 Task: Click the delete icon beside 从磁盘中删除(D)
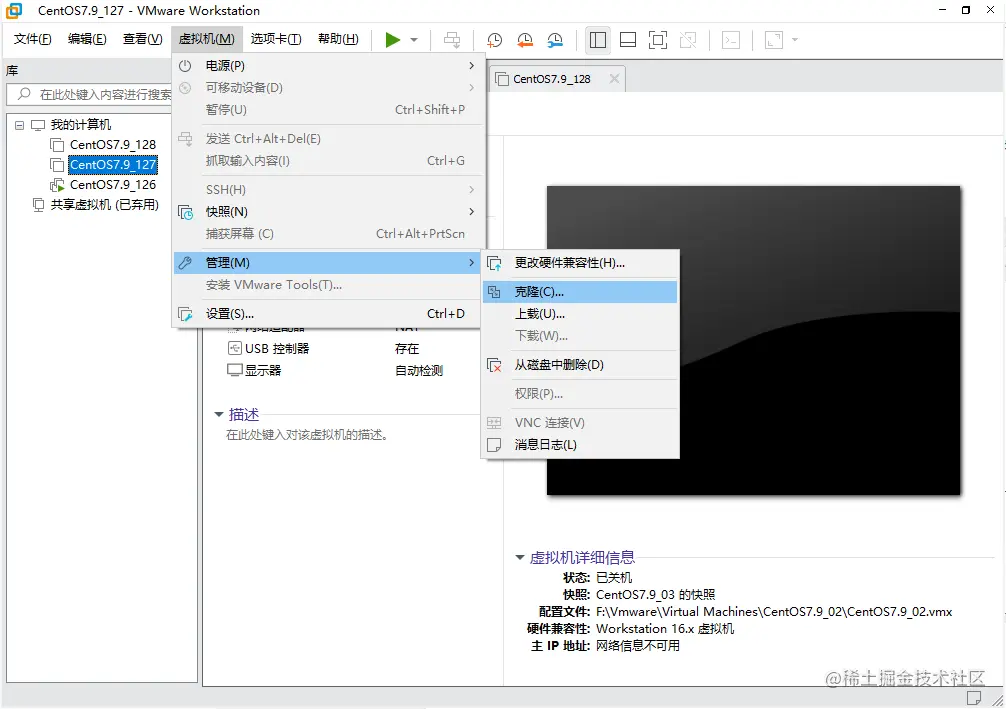point(494,365)
